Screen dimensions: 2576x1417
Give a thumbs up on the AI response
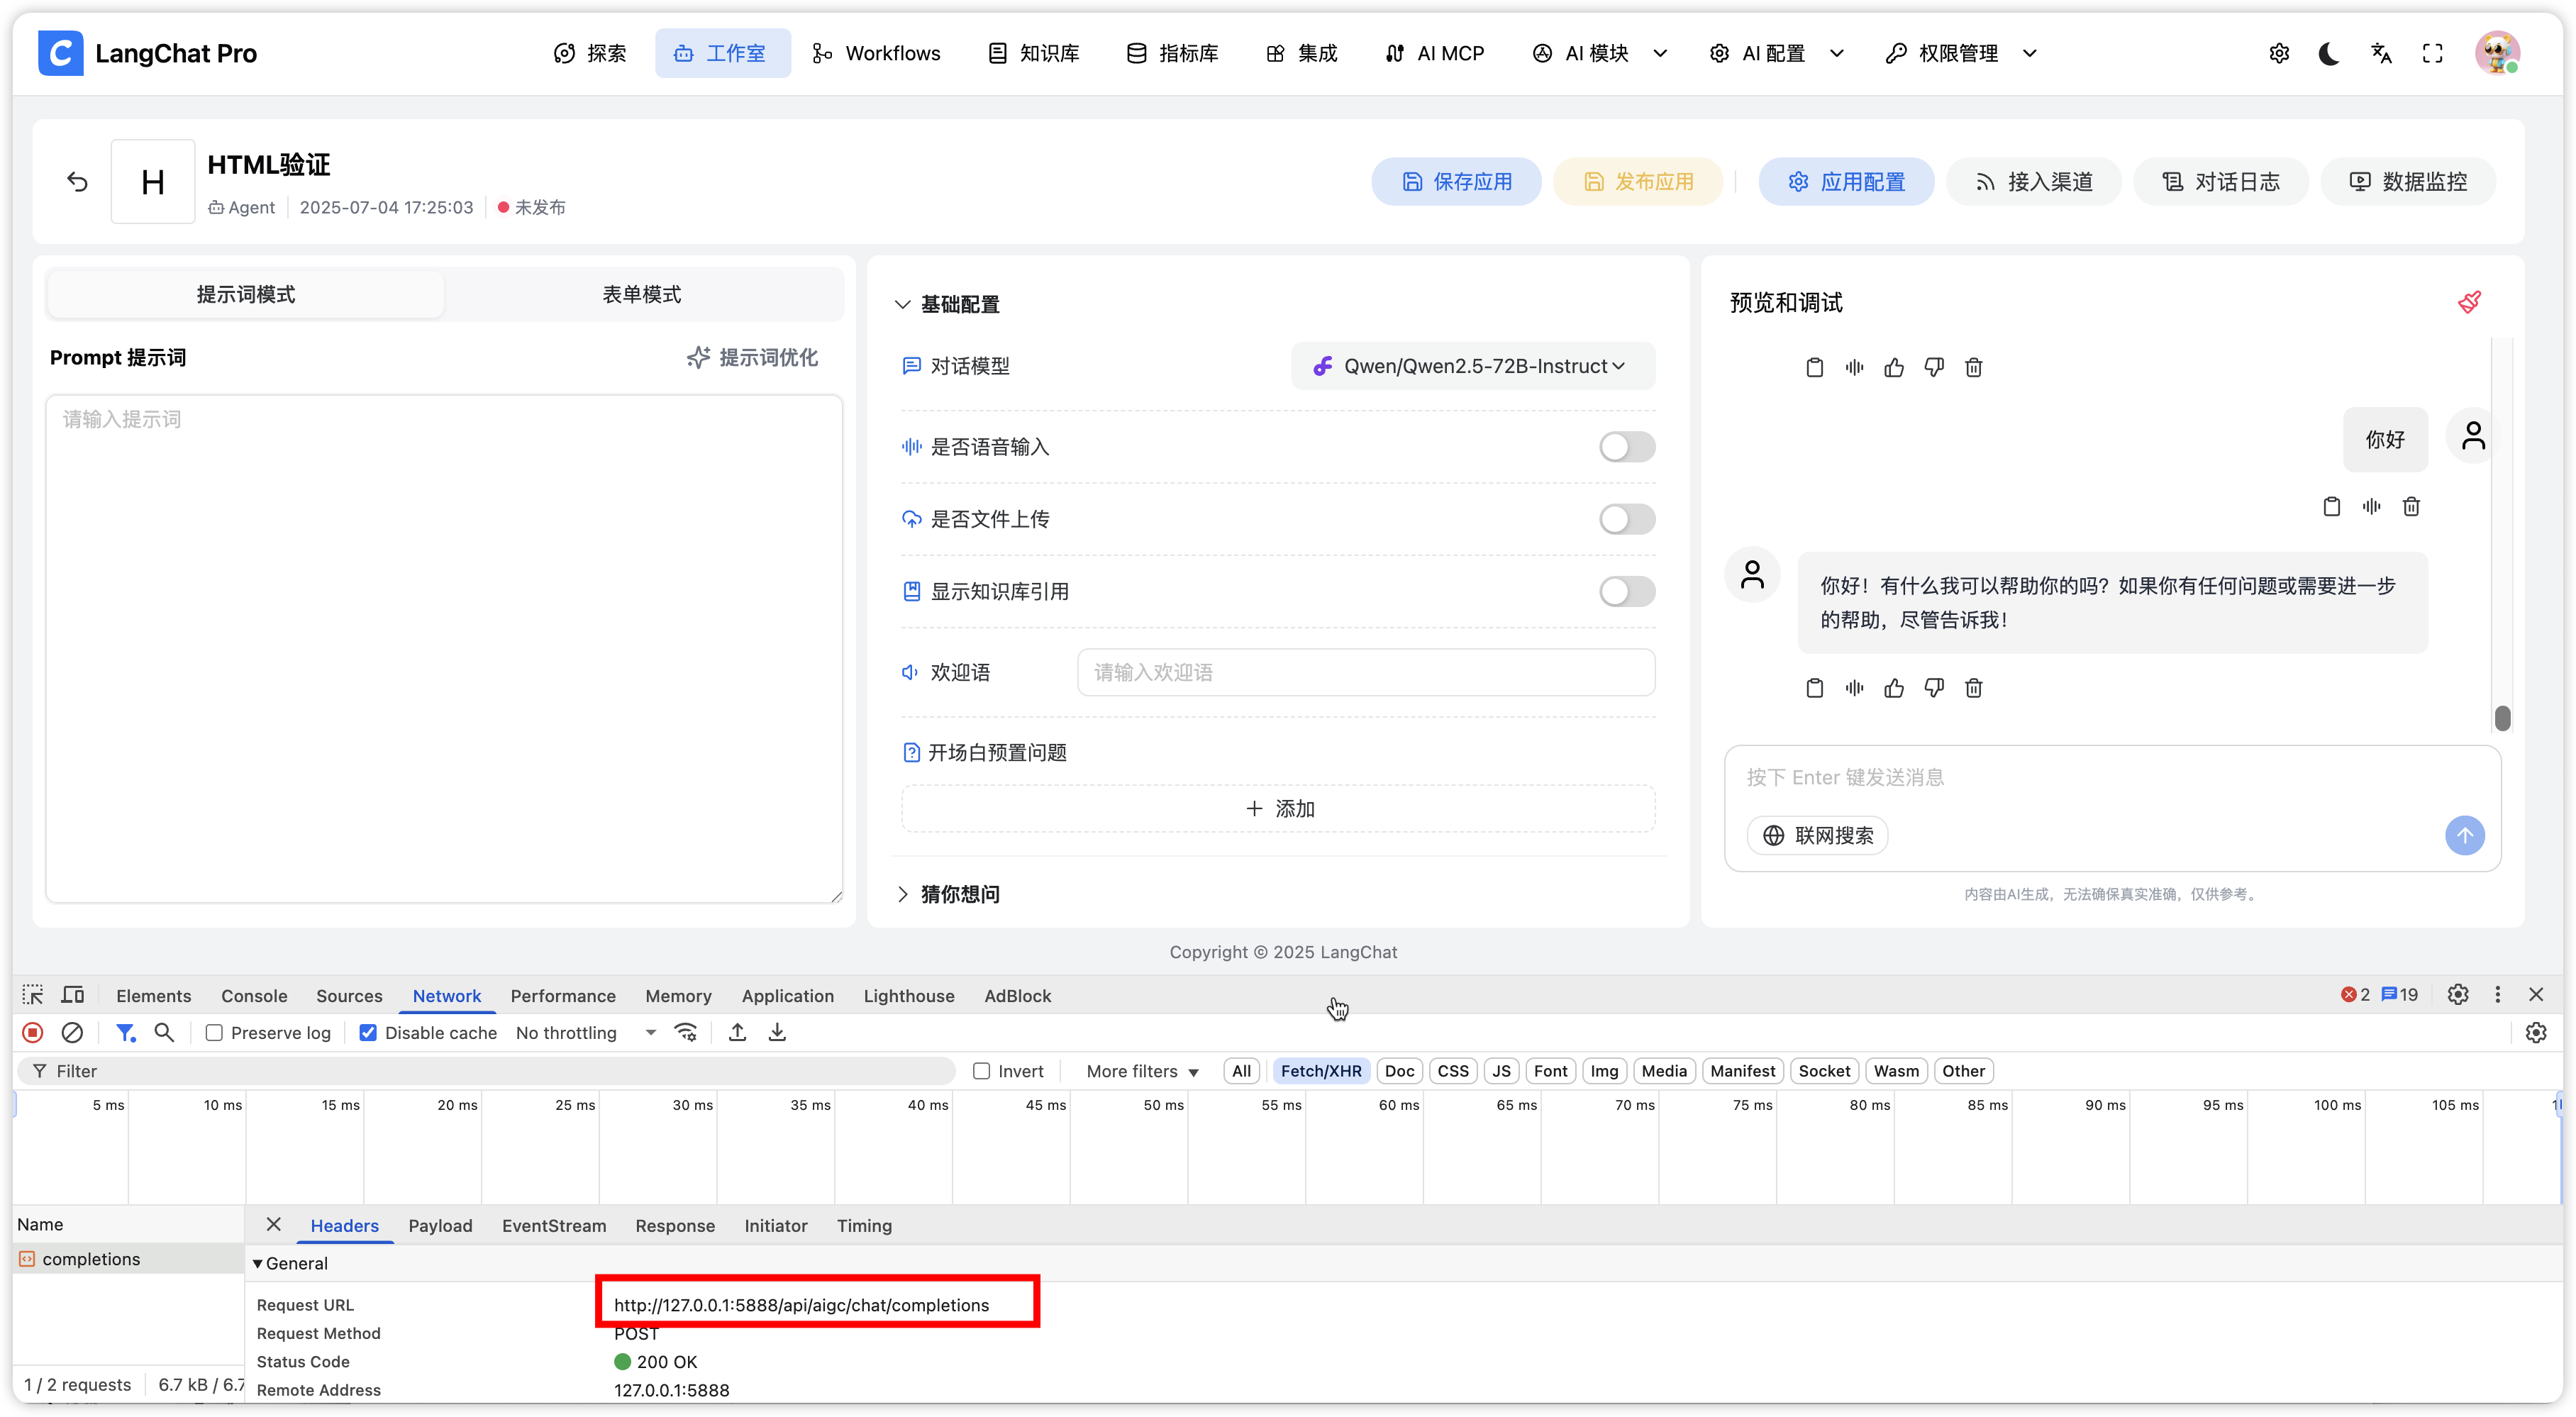click(1894, 688)
